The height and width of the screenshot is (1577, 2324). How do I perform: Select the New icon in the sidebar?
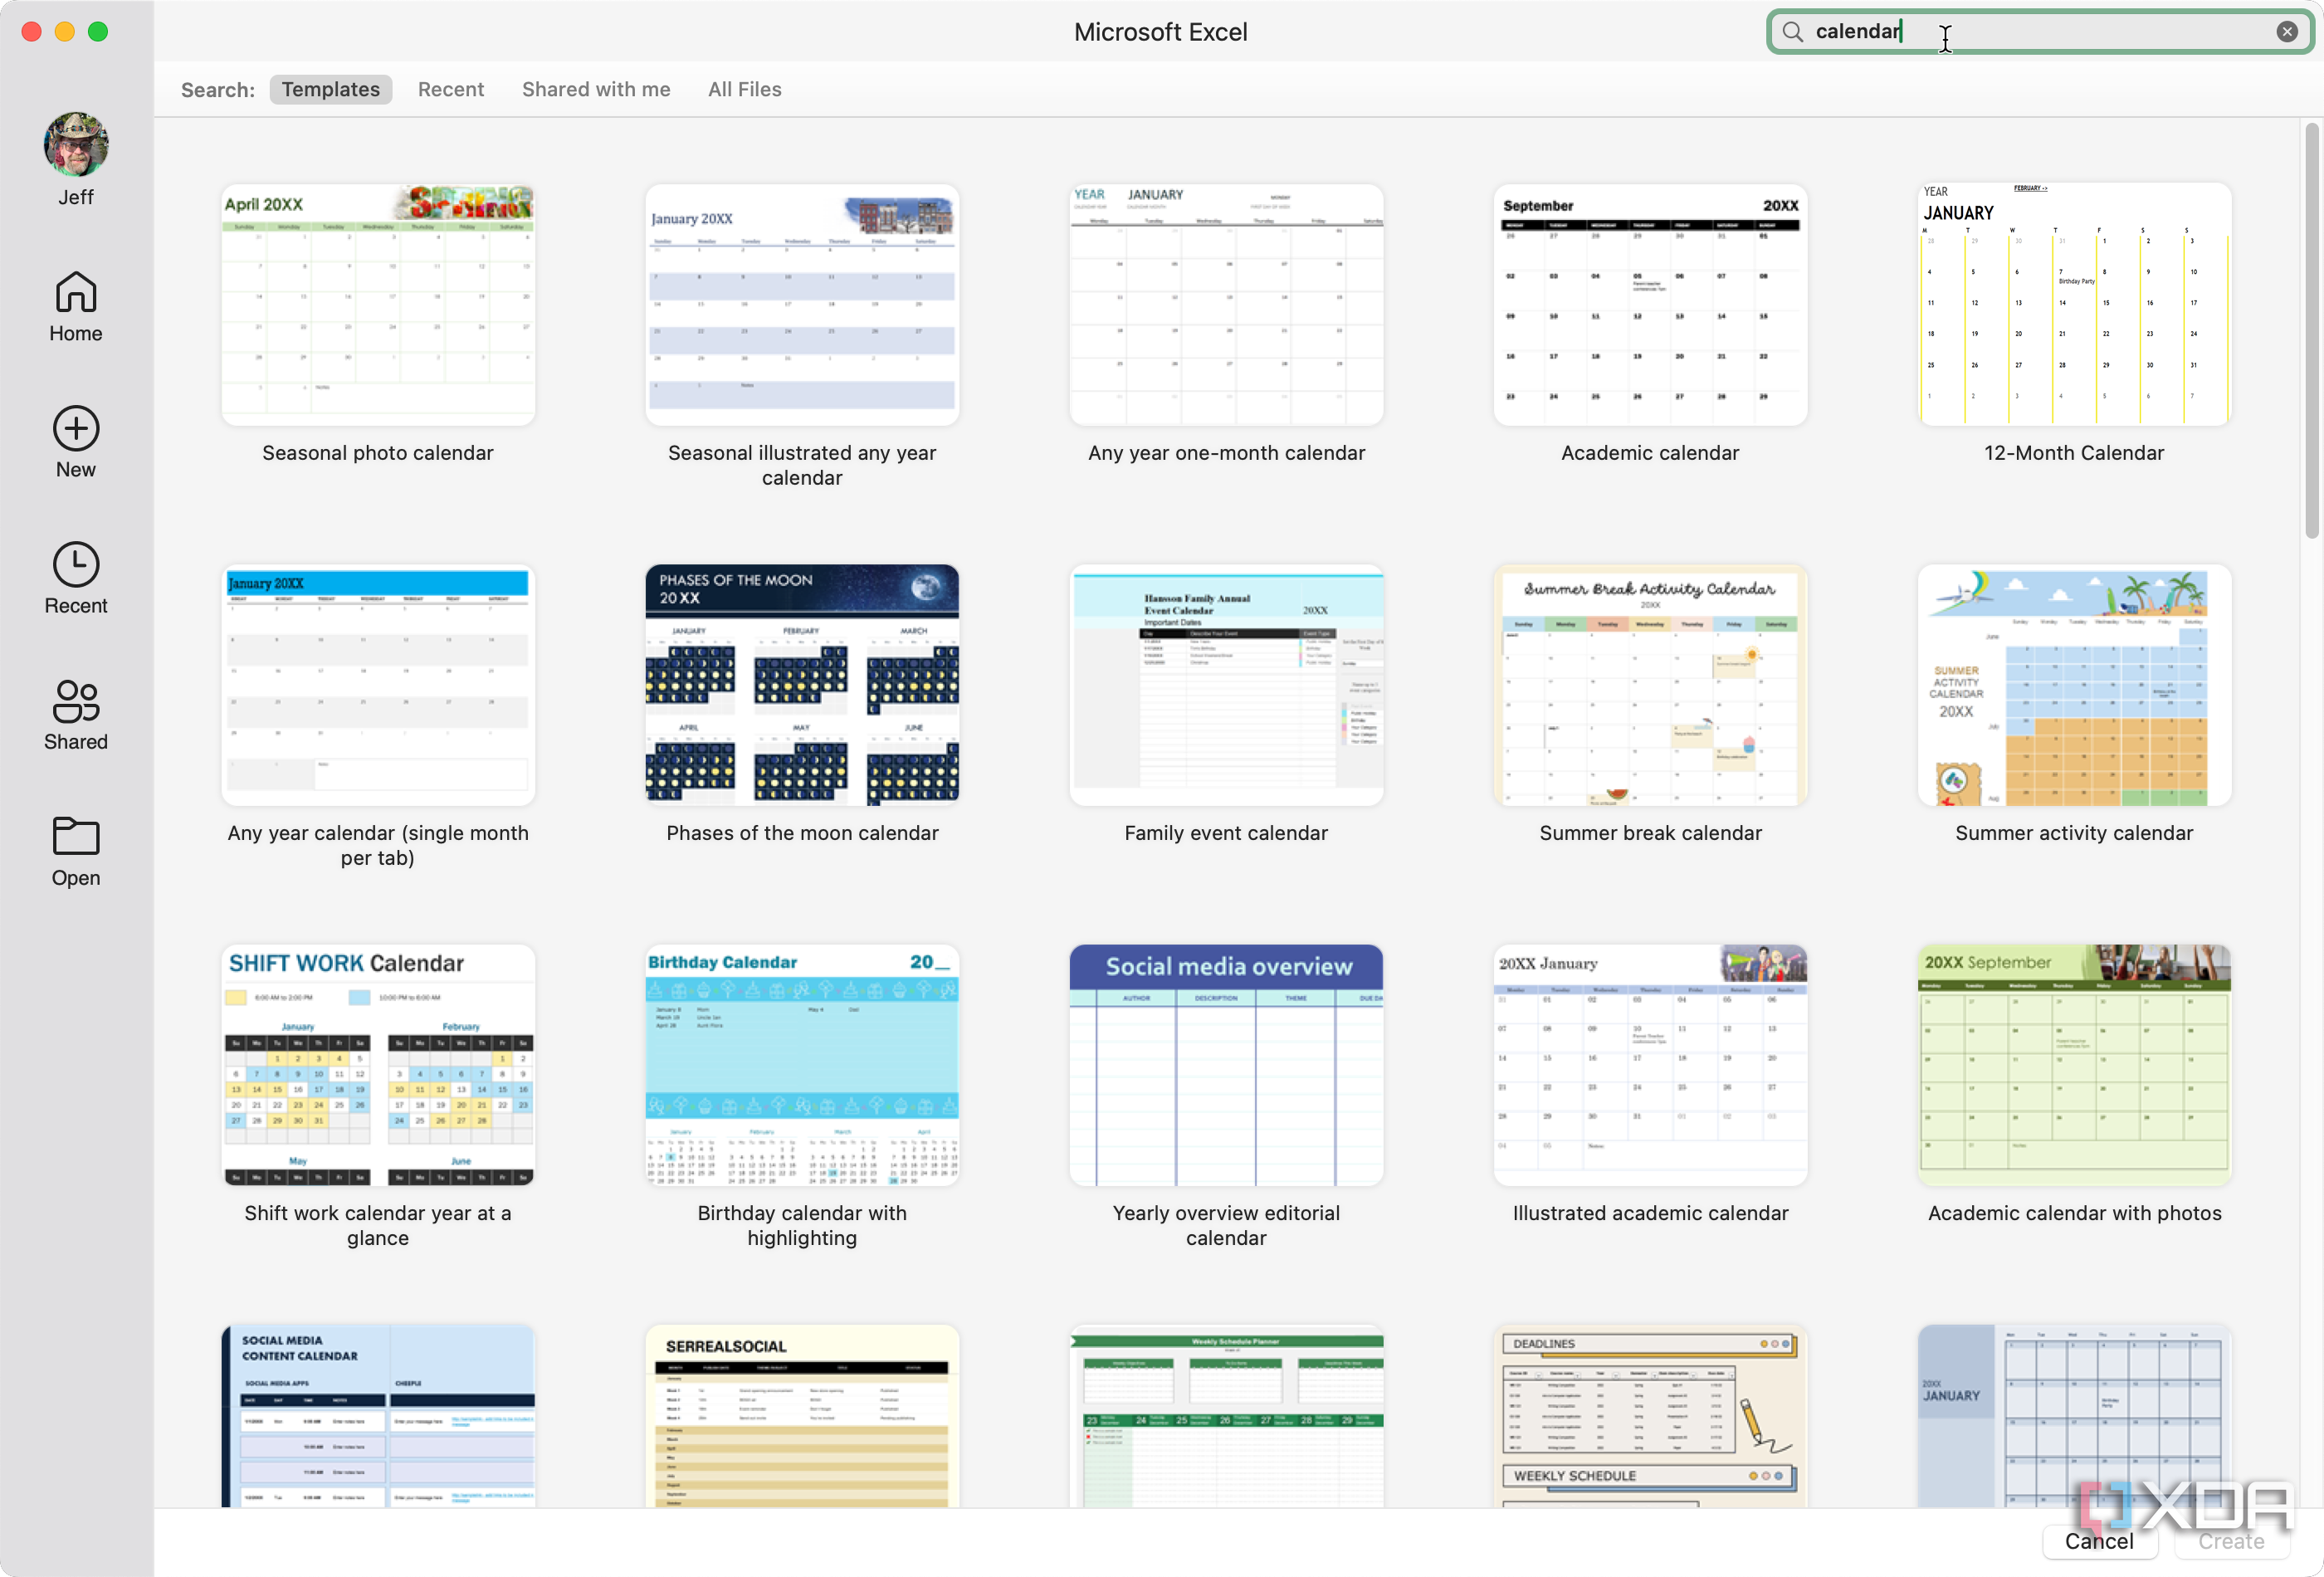[x=75, y=440]
